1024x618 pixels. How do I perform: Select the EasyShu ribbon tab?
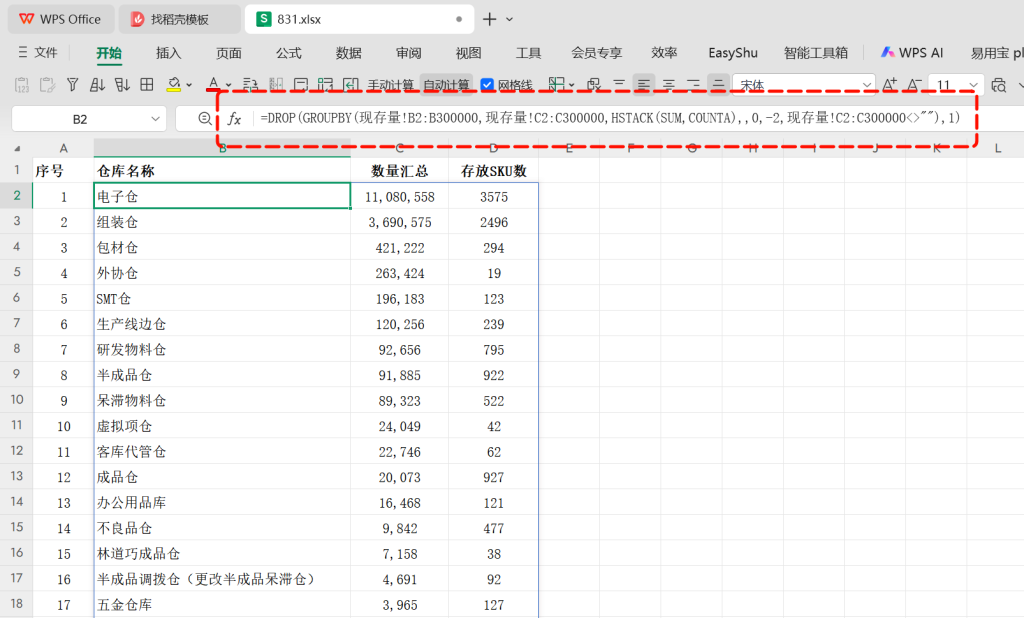tap(733, 53)
